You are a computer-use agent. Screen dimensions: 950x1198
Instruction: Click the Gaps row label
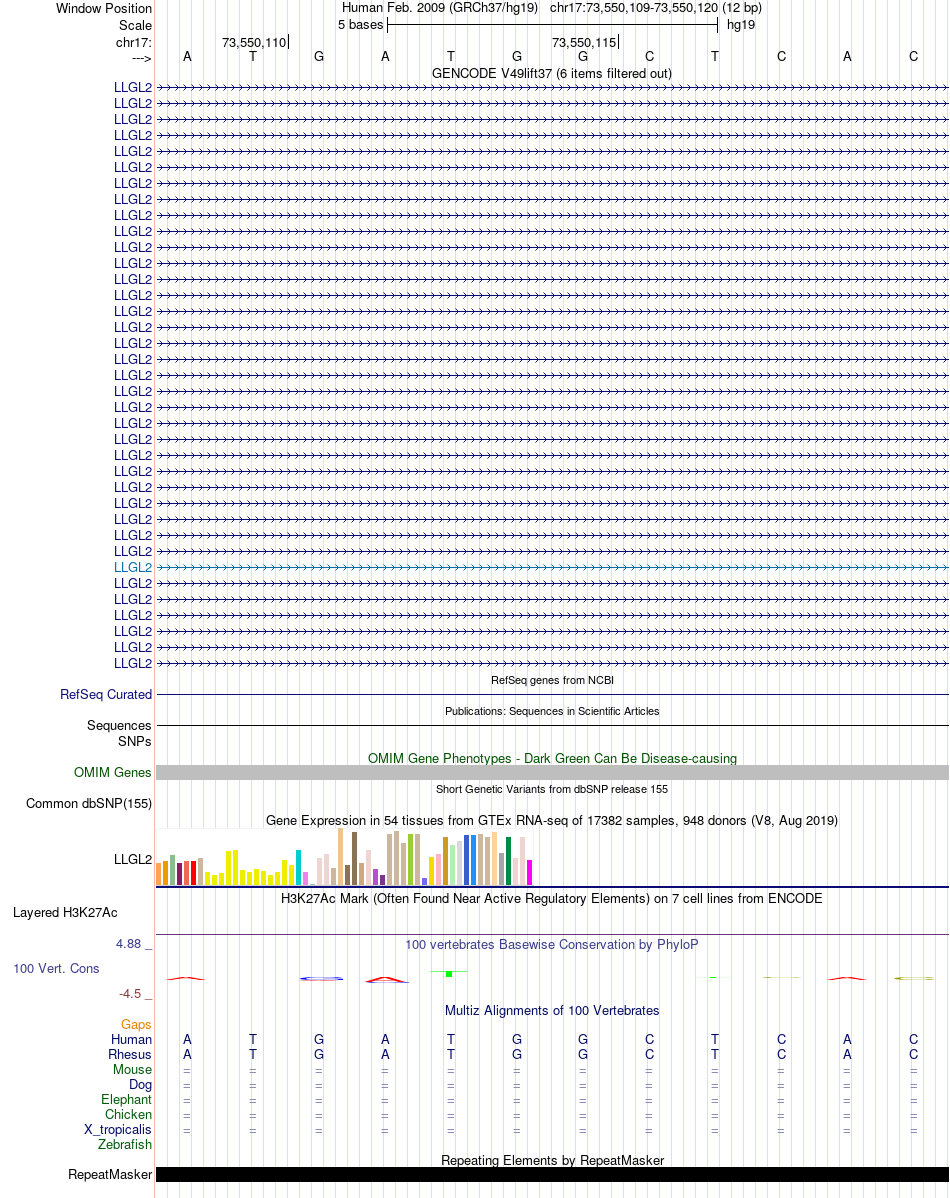(x=136, y=1025)
